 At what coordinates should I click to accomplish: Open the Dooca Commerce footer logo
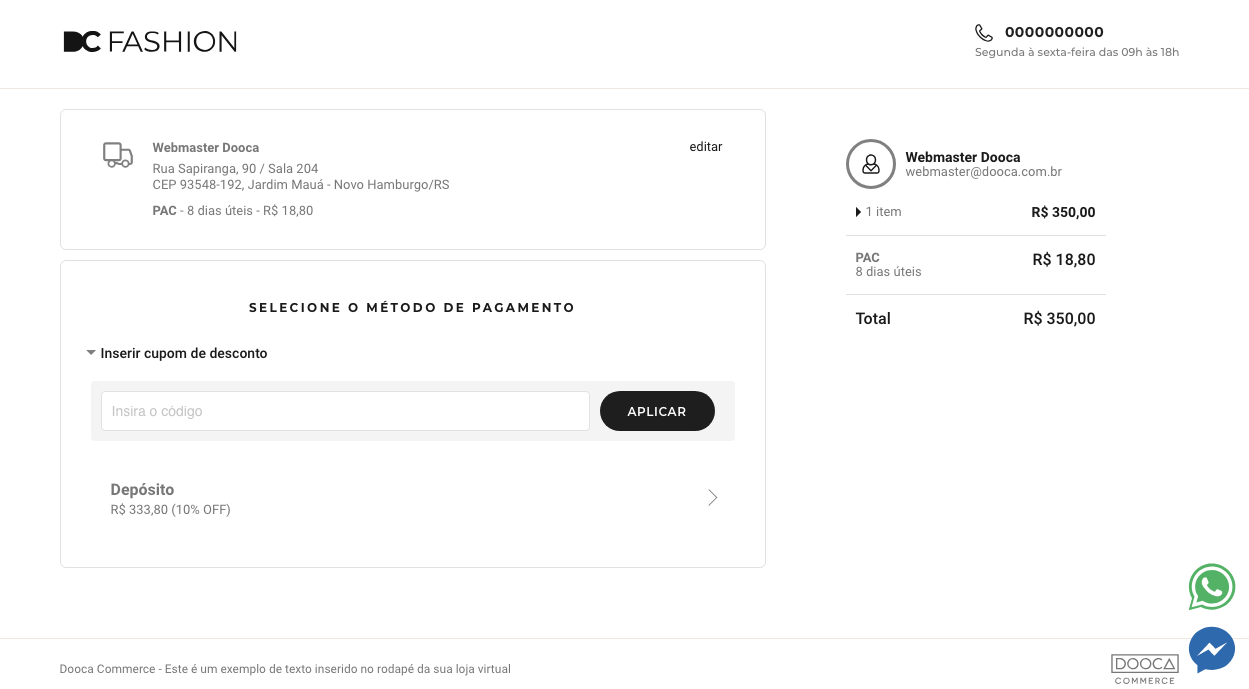pos(1145,669)
